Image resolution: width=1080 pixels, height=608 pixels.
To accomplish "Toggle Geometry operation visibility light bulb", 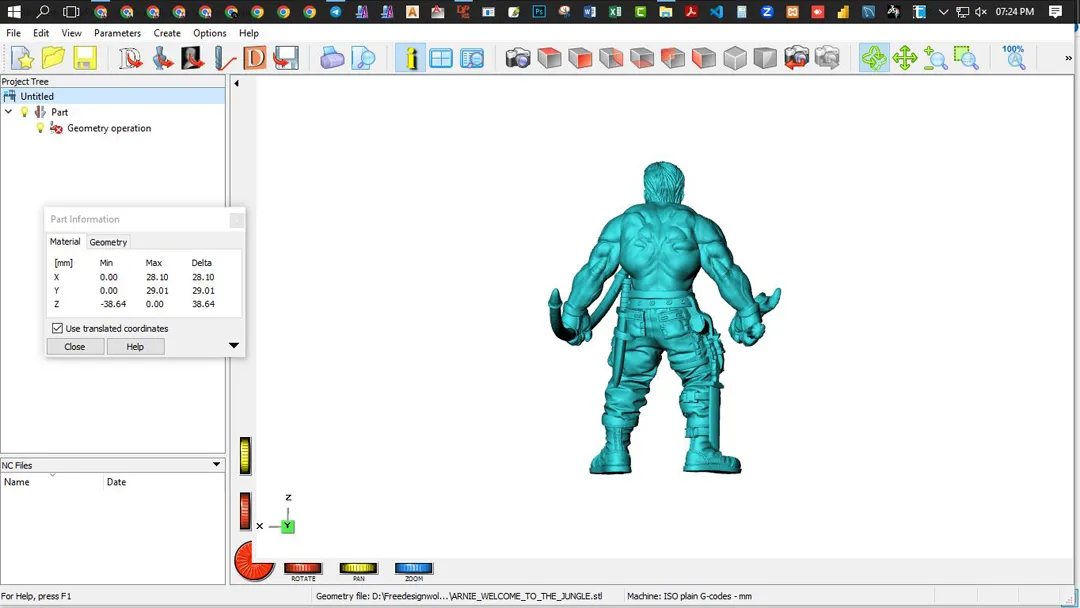I will pos(40,128).
